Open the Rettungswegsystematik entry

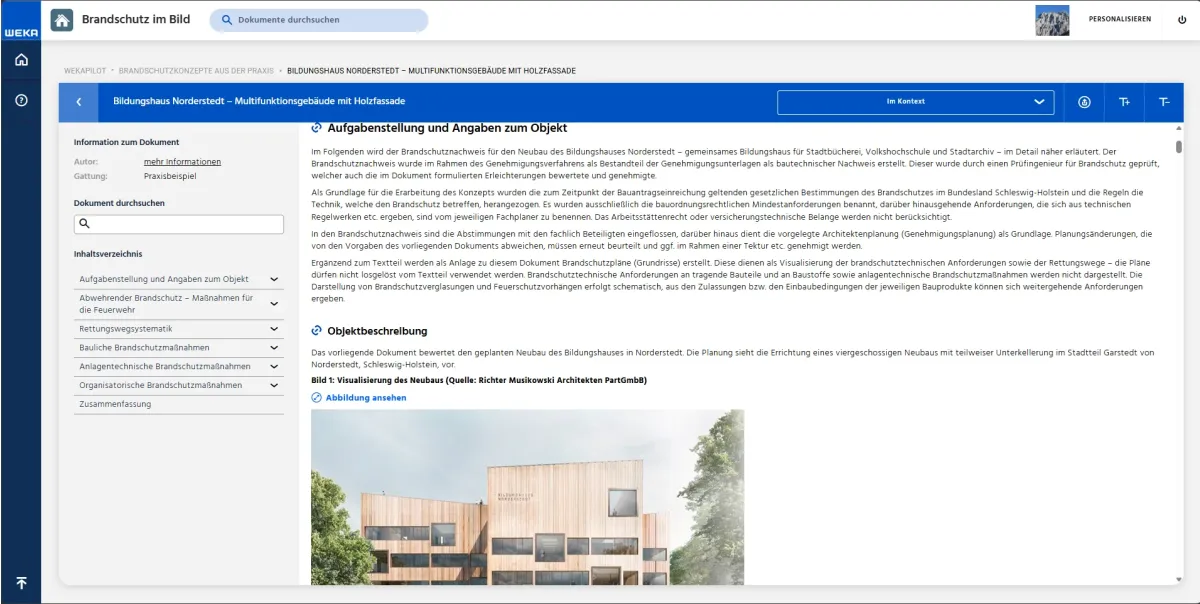[x=126, y=329]
